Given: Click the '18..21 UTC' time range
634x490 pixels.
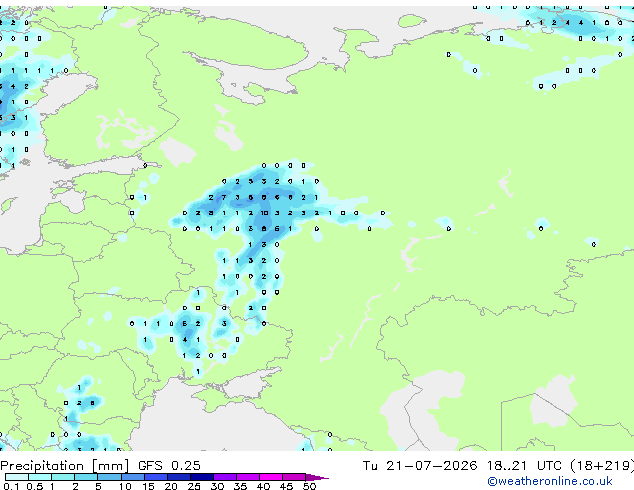Looking at the screenshot, I should (523, 466).
